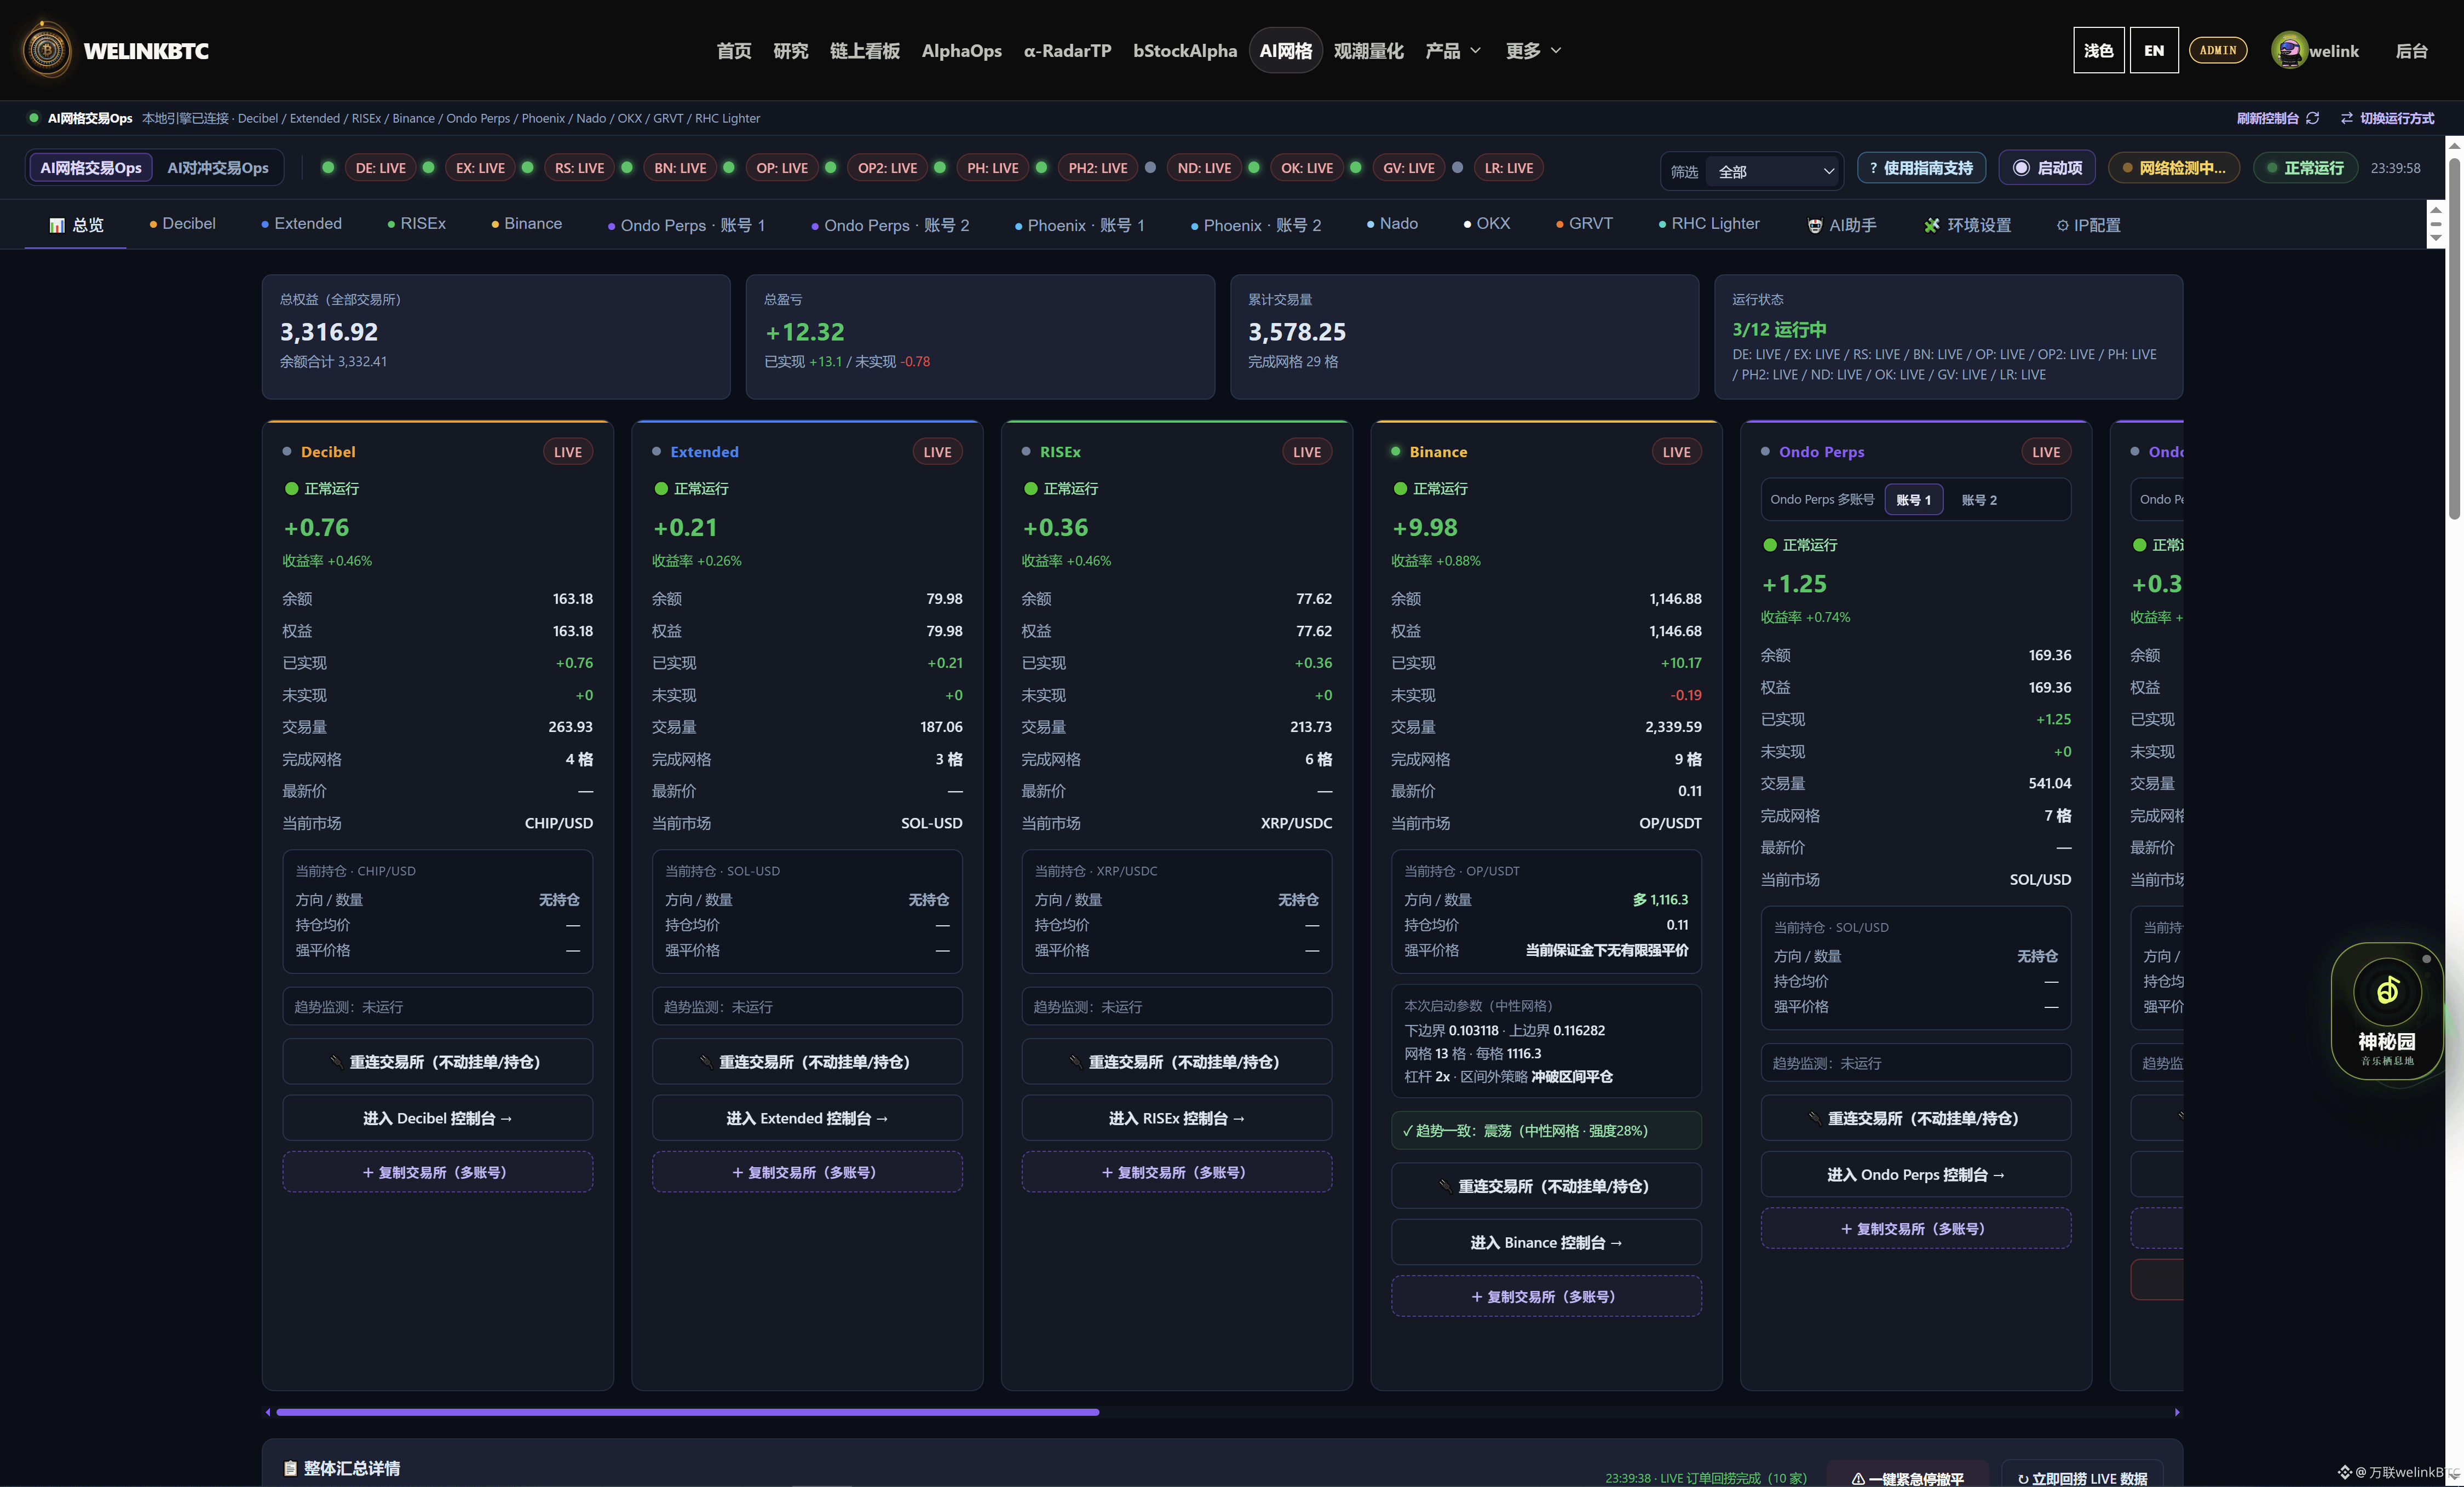Open the Binance exchange tab
Screen dimensions: 2464x1487
tap(526, 224)
